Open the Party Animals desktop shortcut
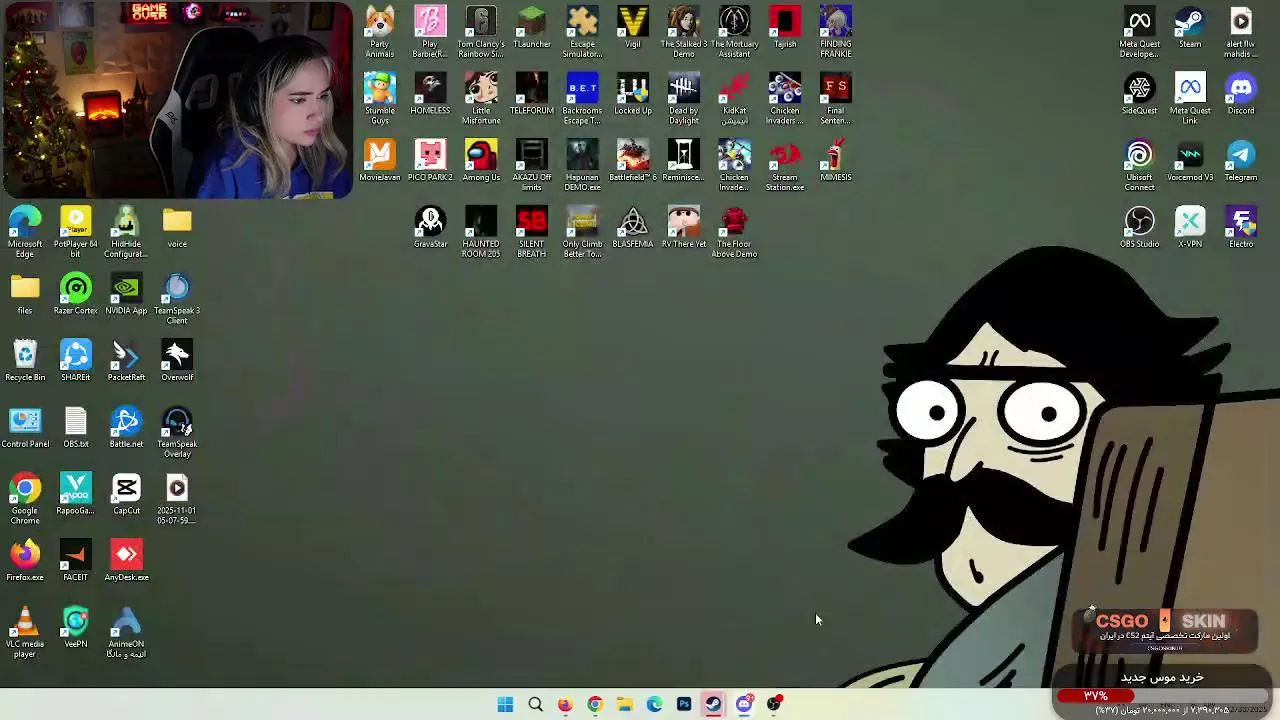The image size is (1280, 720). [x=379, y=32]
